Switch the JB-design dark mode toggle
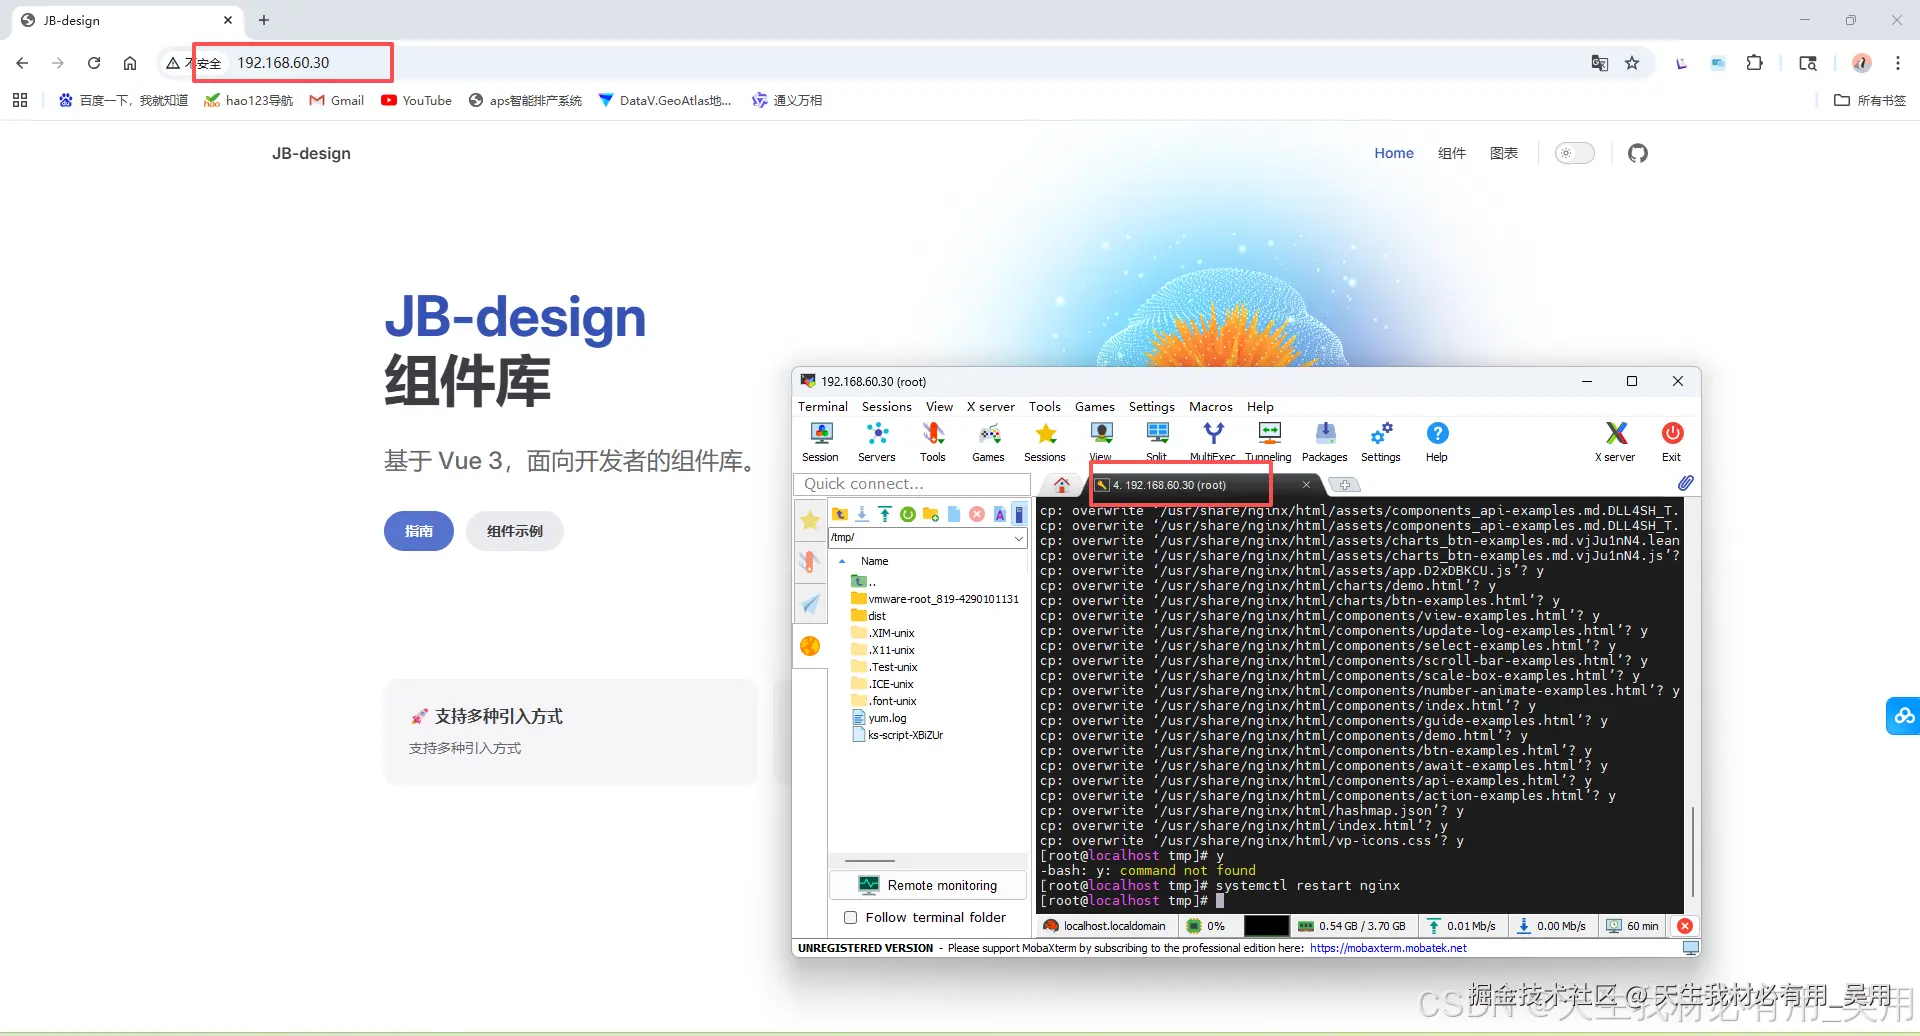 pos(1574,153)
